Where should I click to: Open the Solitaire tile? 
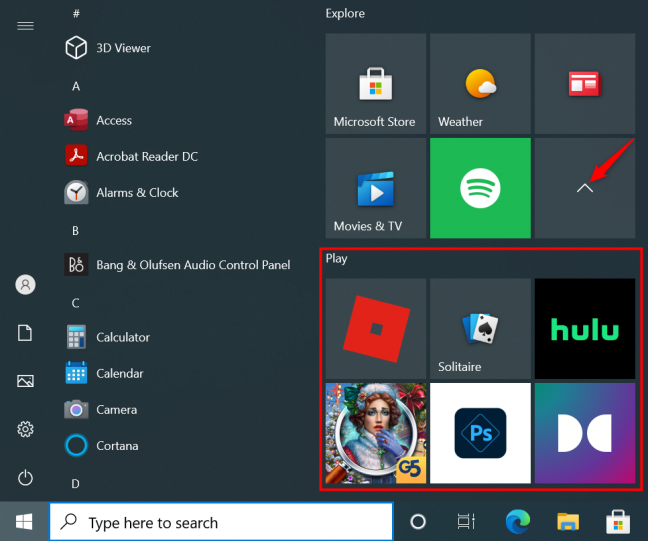(x=480, y=329)
